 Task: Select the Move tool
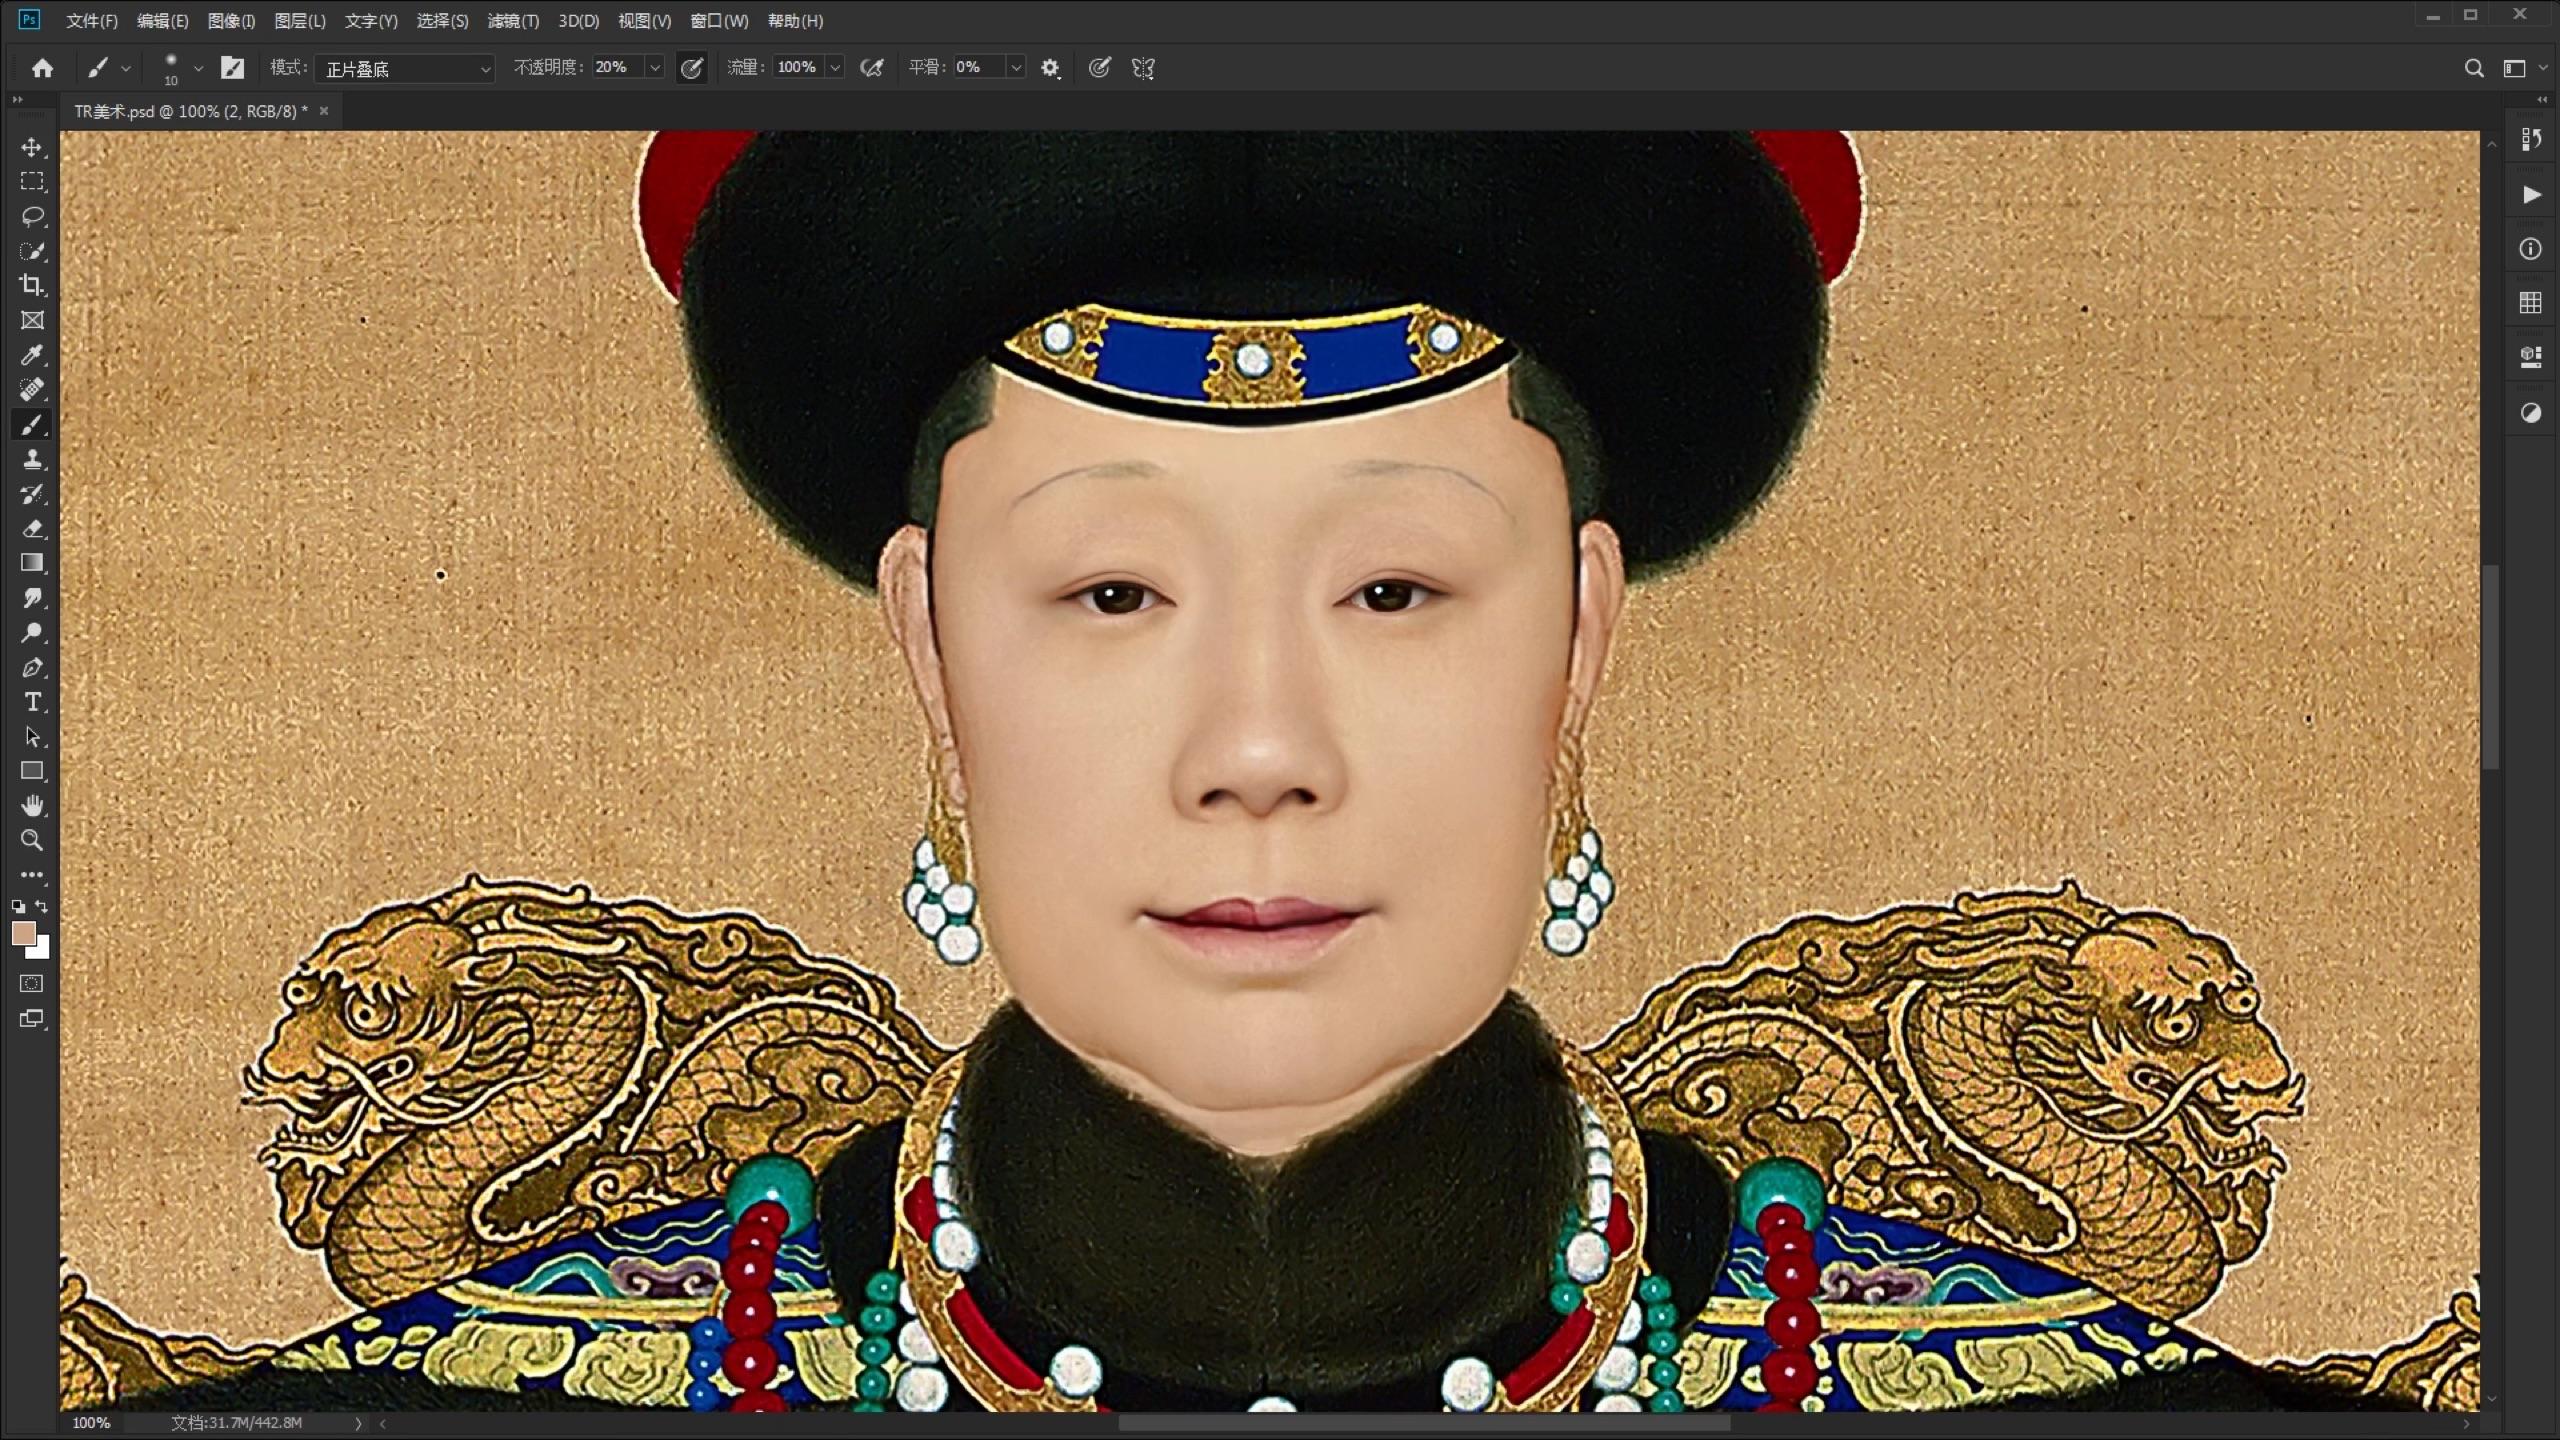click(32, 148)
